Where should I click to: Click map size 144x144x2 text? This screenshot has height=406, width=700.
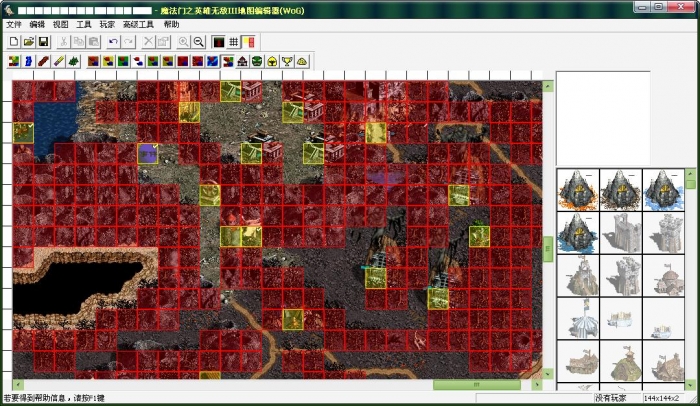coord(661,398)
